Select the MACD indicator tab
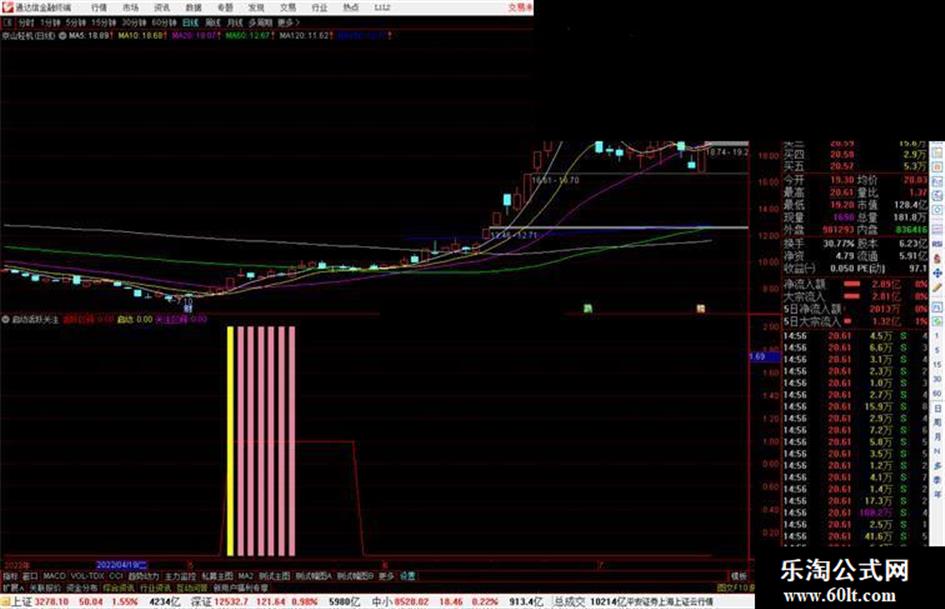945x609 pixels. (x=54, y=576)
